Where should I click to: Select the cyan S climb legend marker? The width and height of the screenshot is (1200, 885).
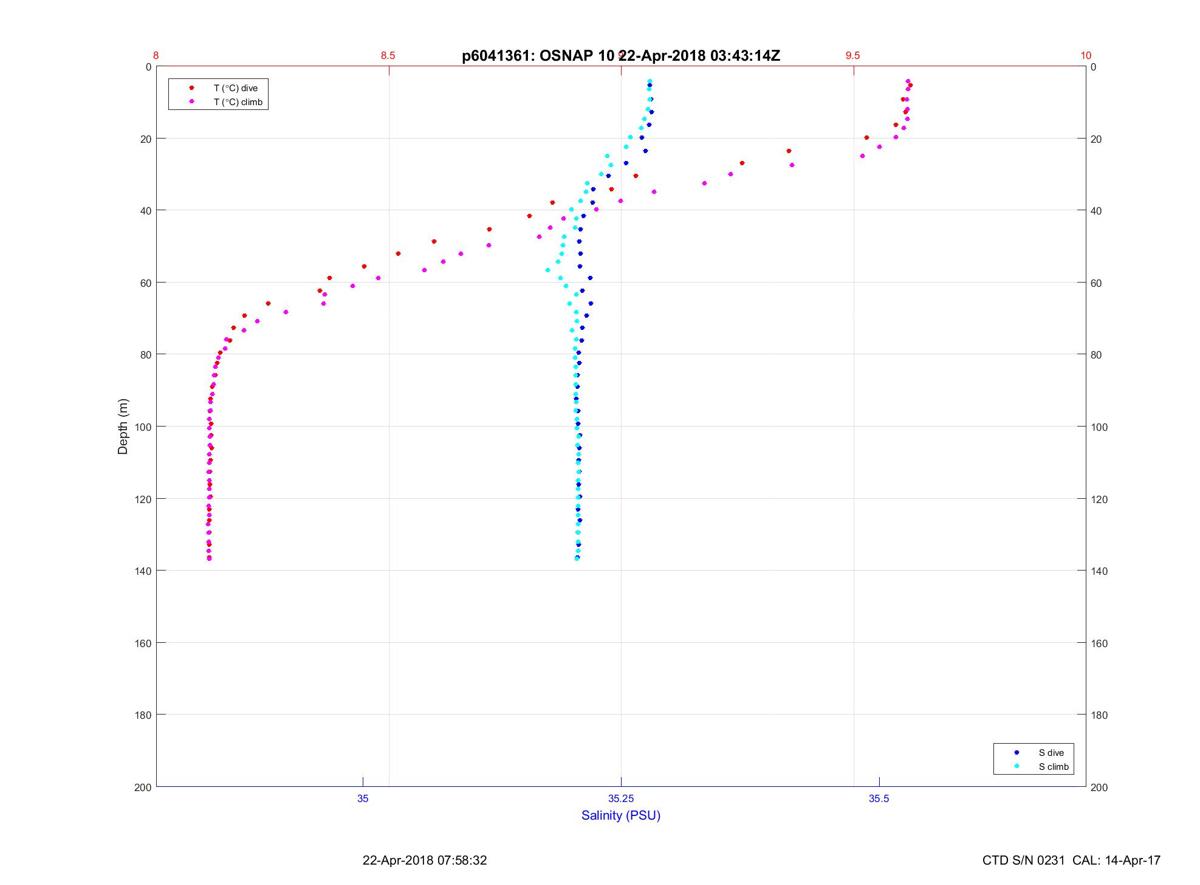pyautogui.click(x=1017, y=766)
